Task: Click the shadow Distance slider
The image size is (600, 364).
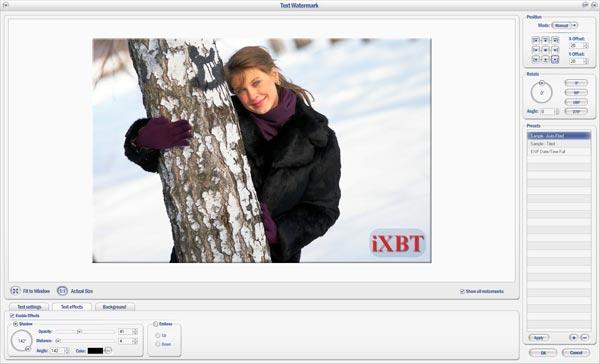Action: pyautogui.click(x=85, y=341)
